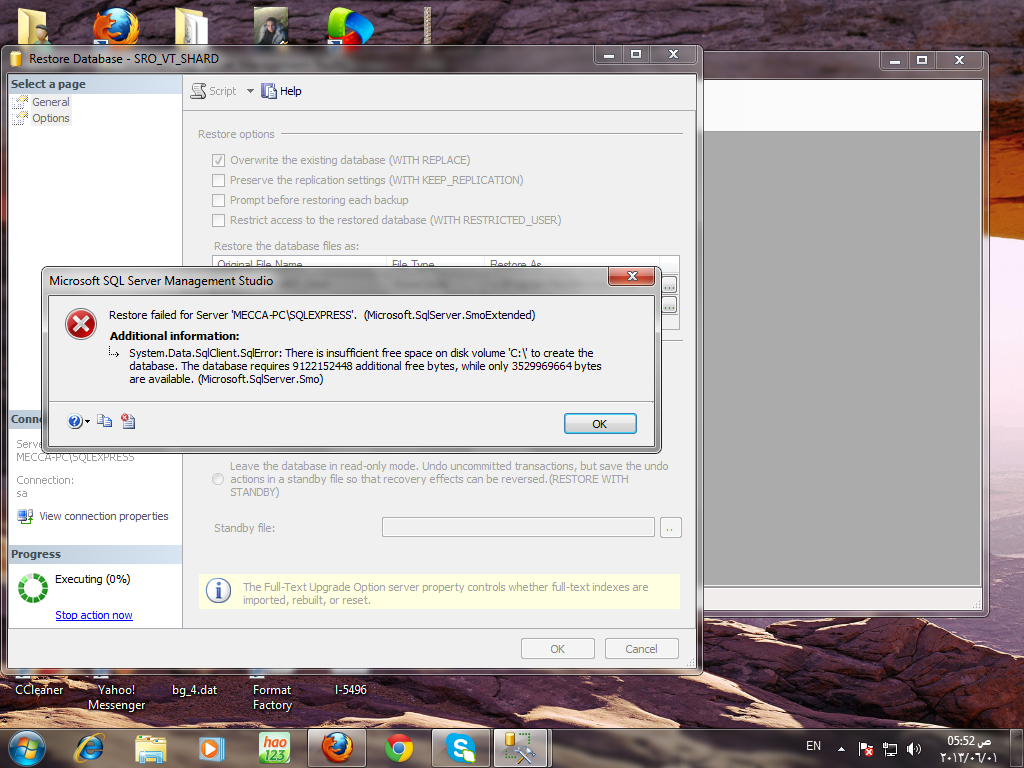Click the "Executing (0%)" status text
The image size is (1024, 768).
click(x=93, y=579)
